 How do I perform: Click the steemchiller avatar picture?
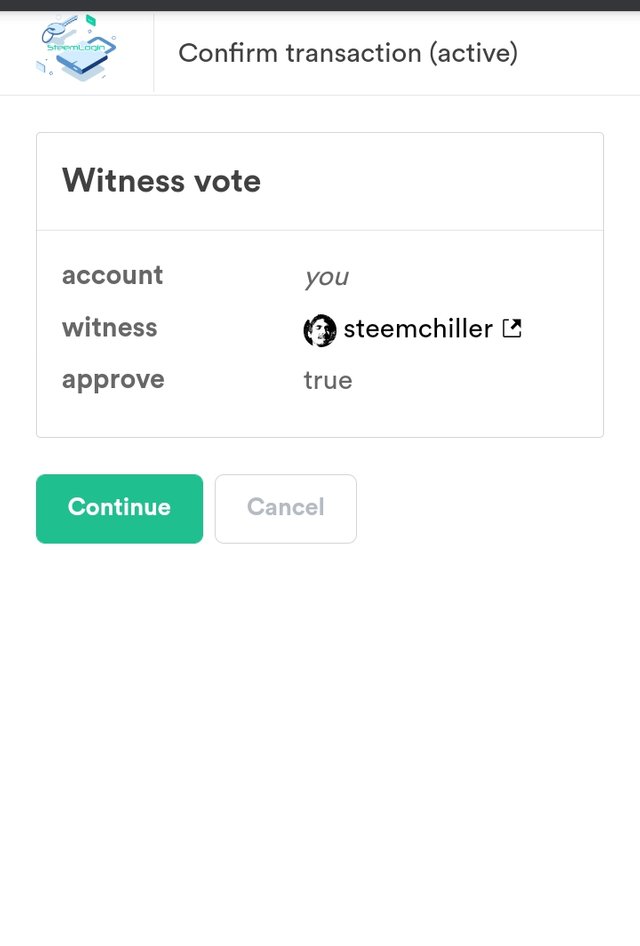coord(320,330)
